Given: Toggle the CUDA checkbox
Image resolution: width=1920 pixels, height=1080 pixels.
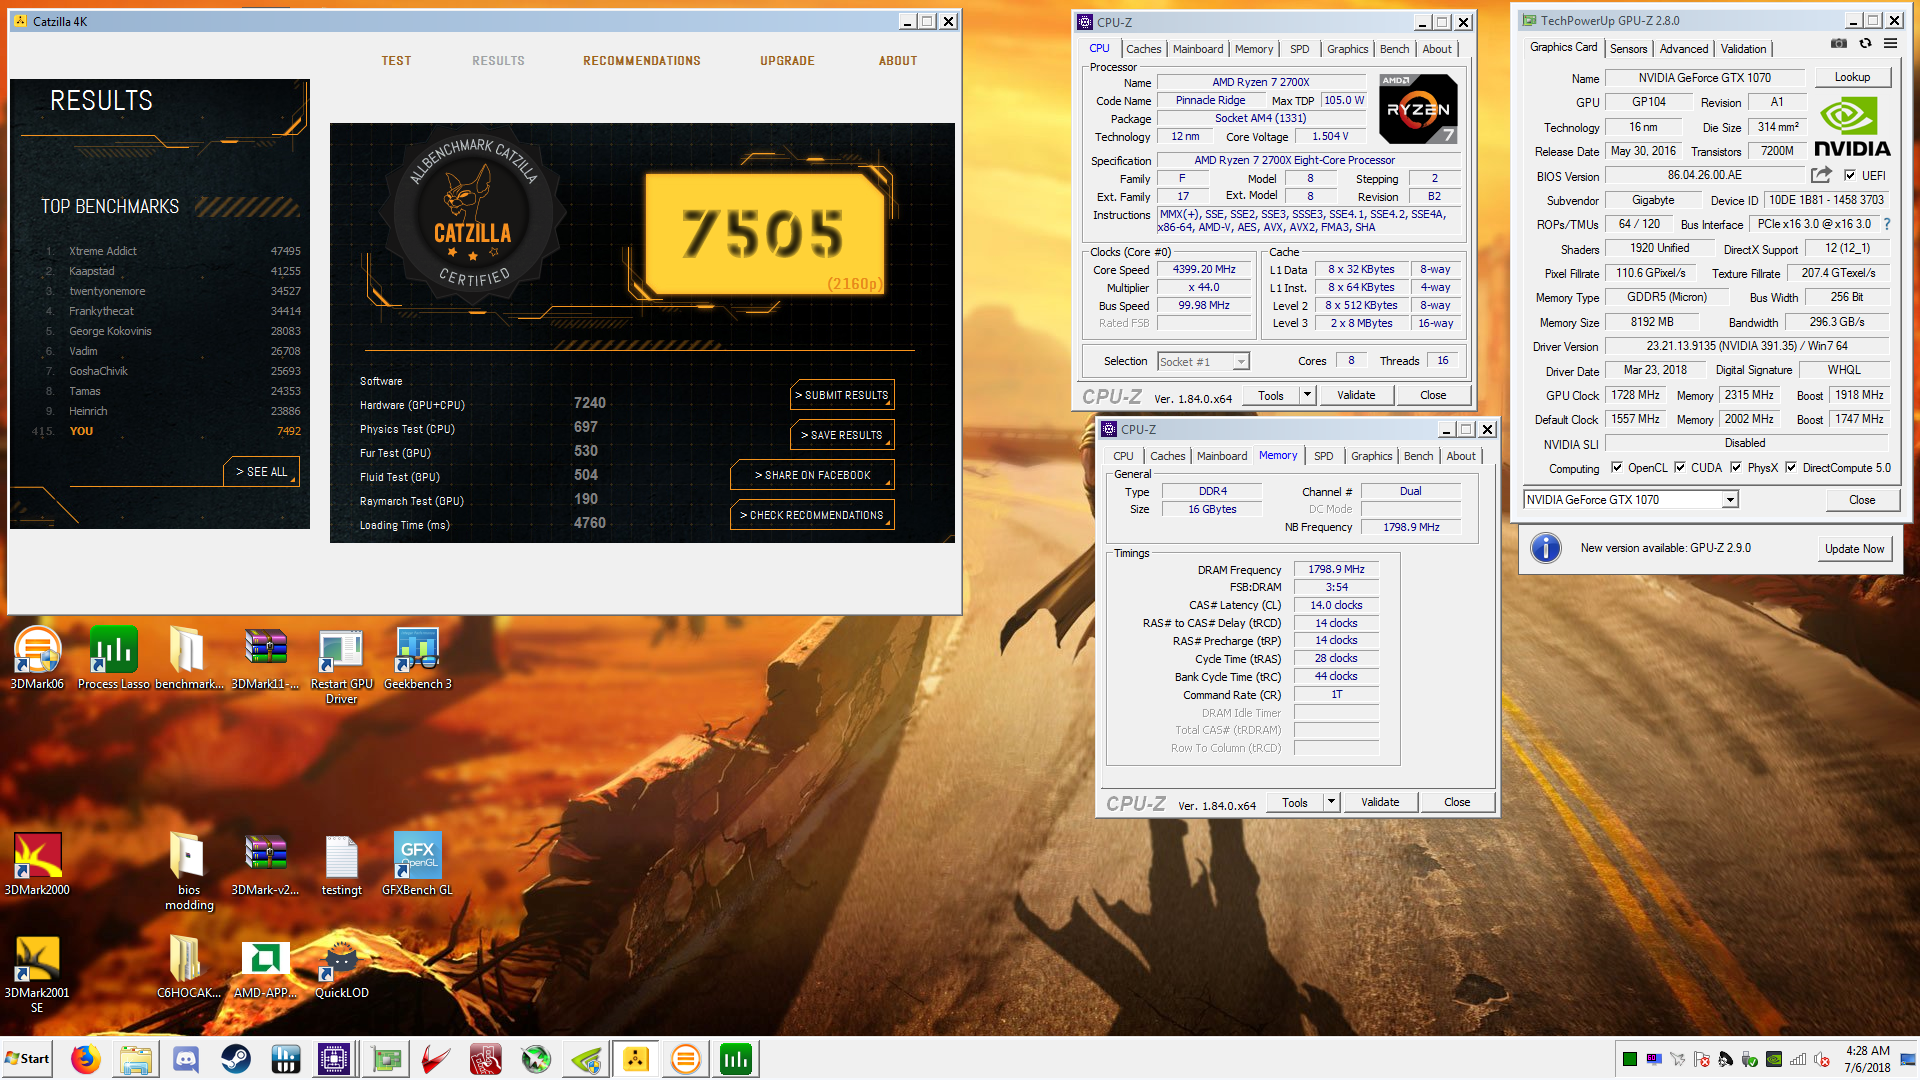Looking at the screenshot, I should click(x=1680, y=467).
